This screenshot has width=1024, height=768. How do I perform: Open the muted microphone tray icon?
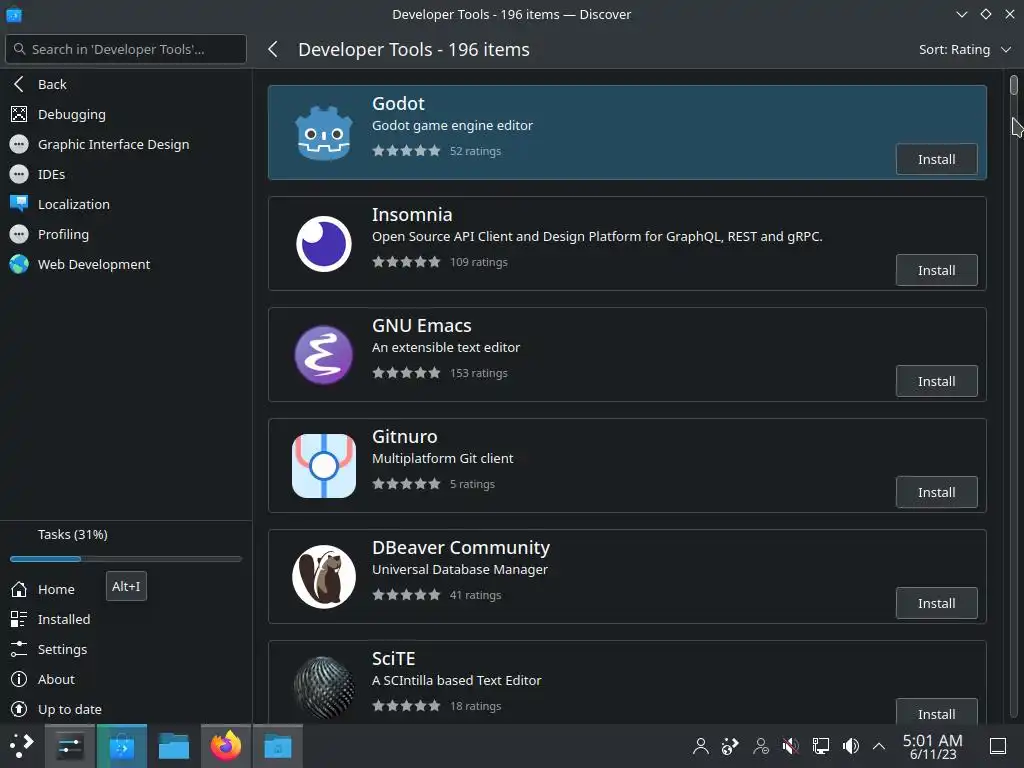[x=790, y=746]
